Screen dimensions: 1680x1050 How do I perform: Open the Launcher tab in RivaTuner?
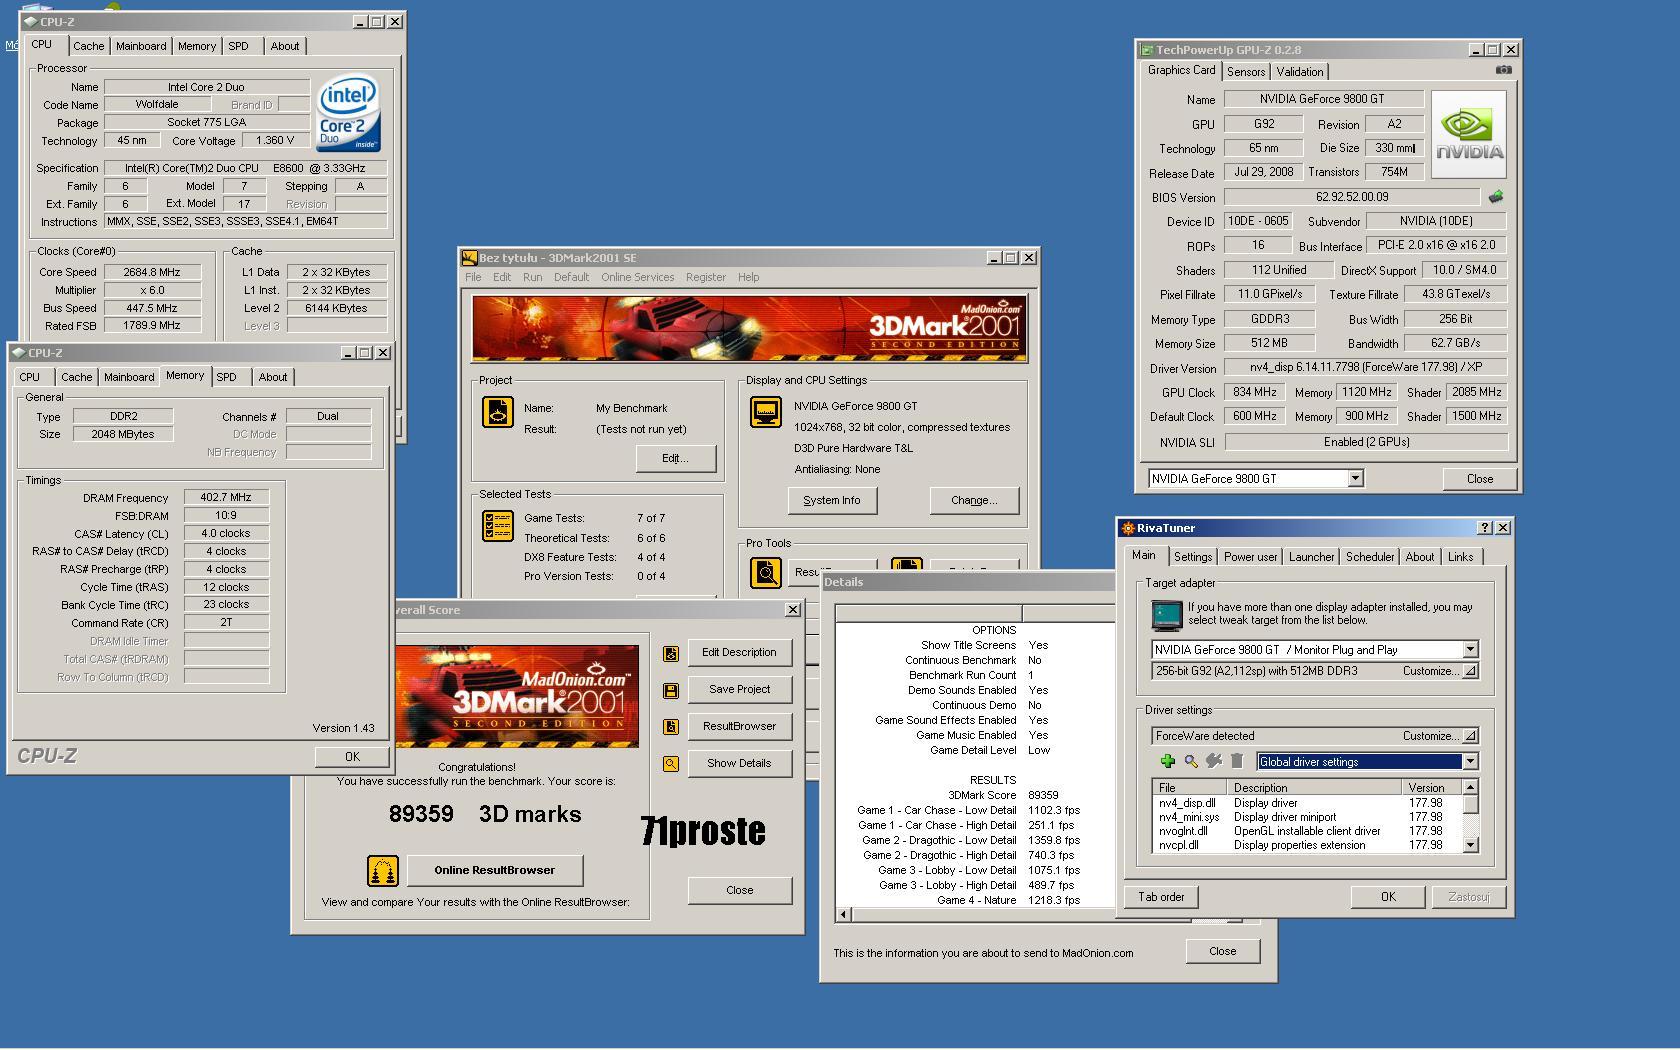coord(1311,557)
